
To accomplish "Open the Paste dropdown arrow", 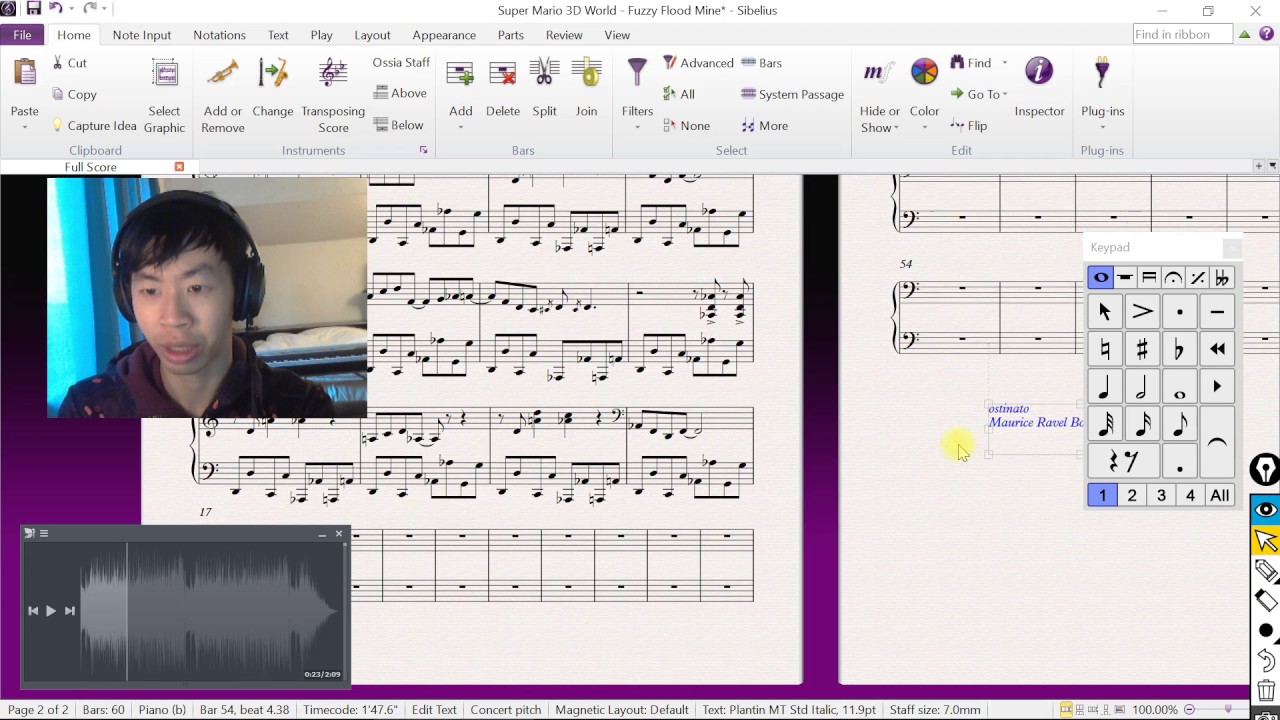I will [25, 127].
